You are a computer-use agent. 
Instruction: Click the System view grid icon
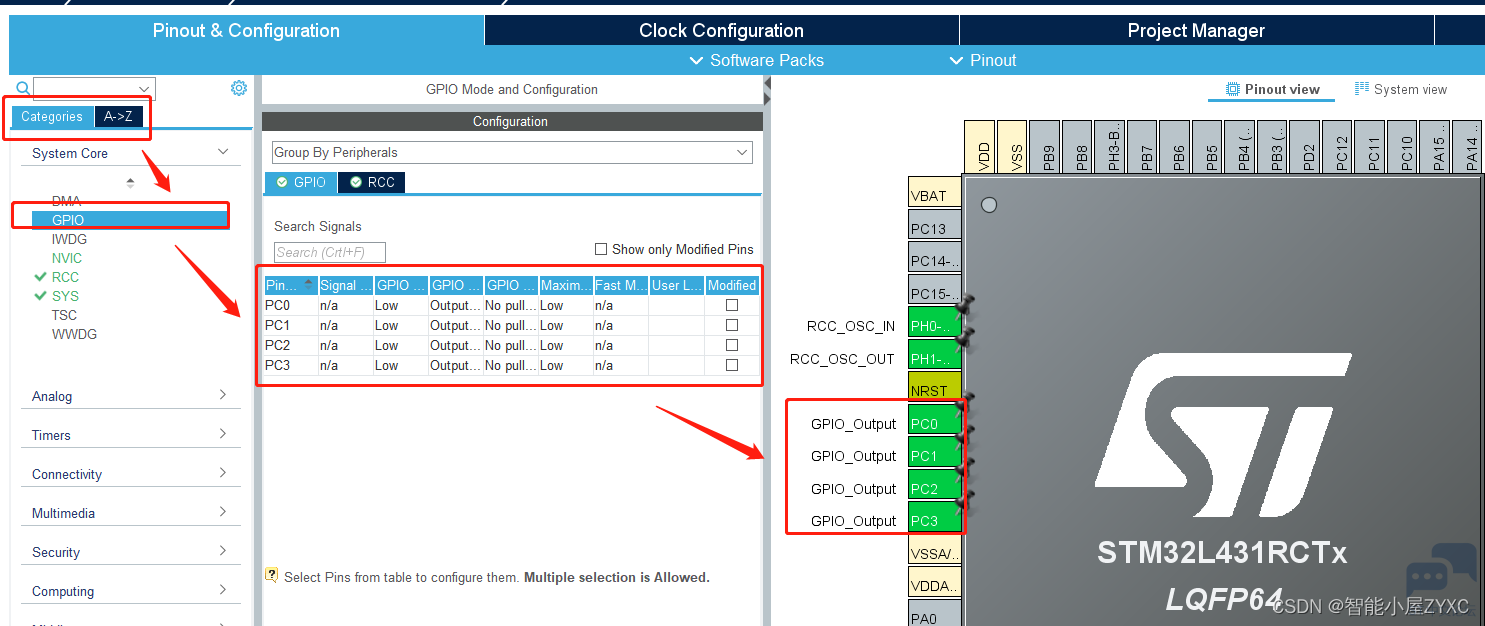coord(1362,89)
